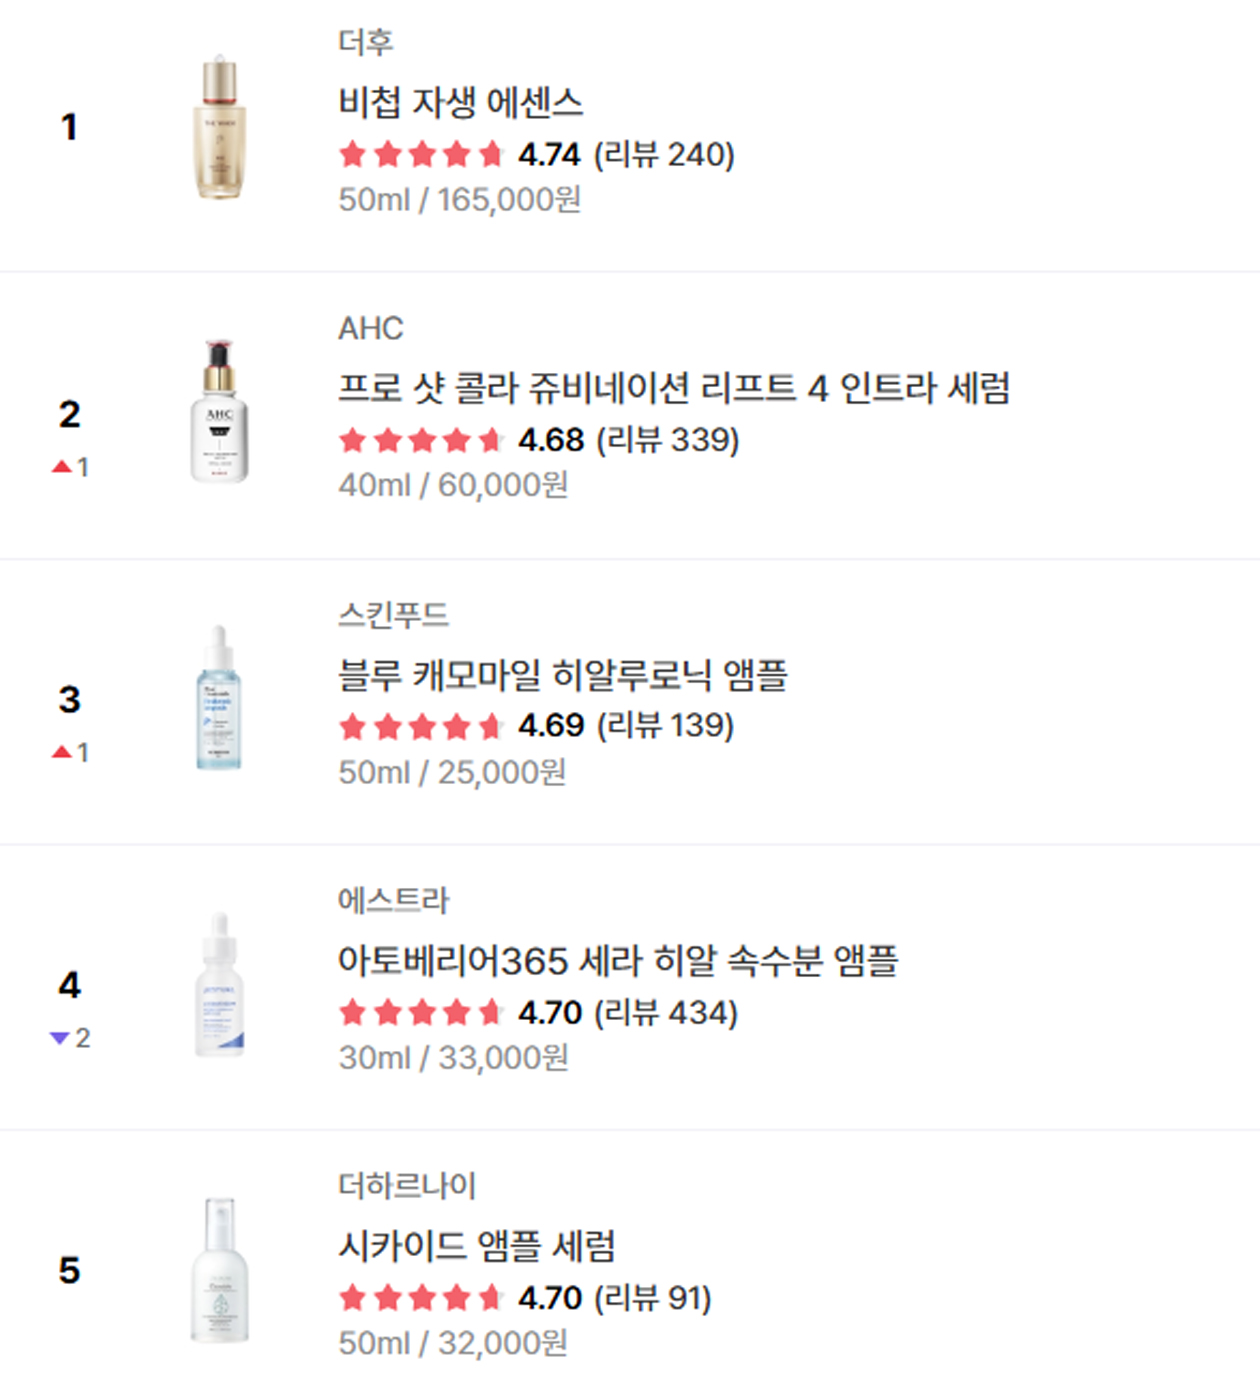
Task: Click the 스킨푸드 blue ampoule product image
Action: [x=219, y=699]
